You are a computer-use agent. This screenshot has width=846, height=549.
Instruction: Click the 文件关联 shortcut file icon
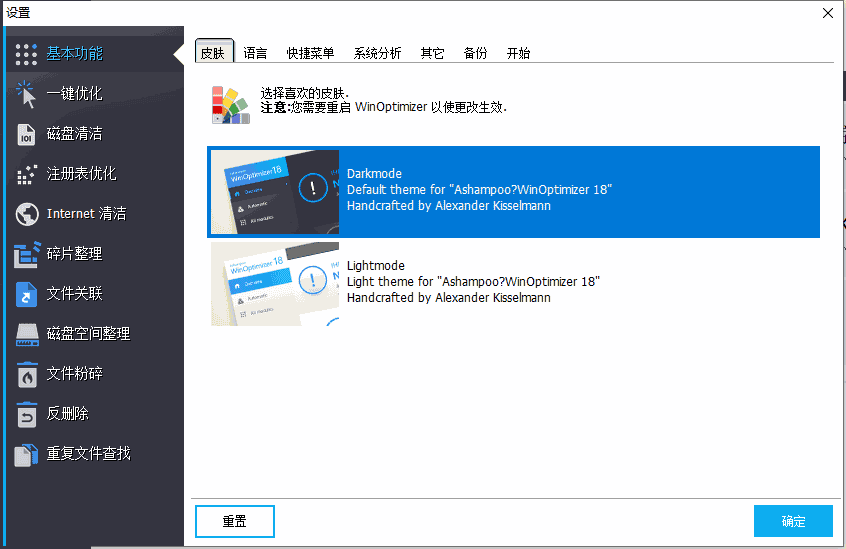[26, 294]
